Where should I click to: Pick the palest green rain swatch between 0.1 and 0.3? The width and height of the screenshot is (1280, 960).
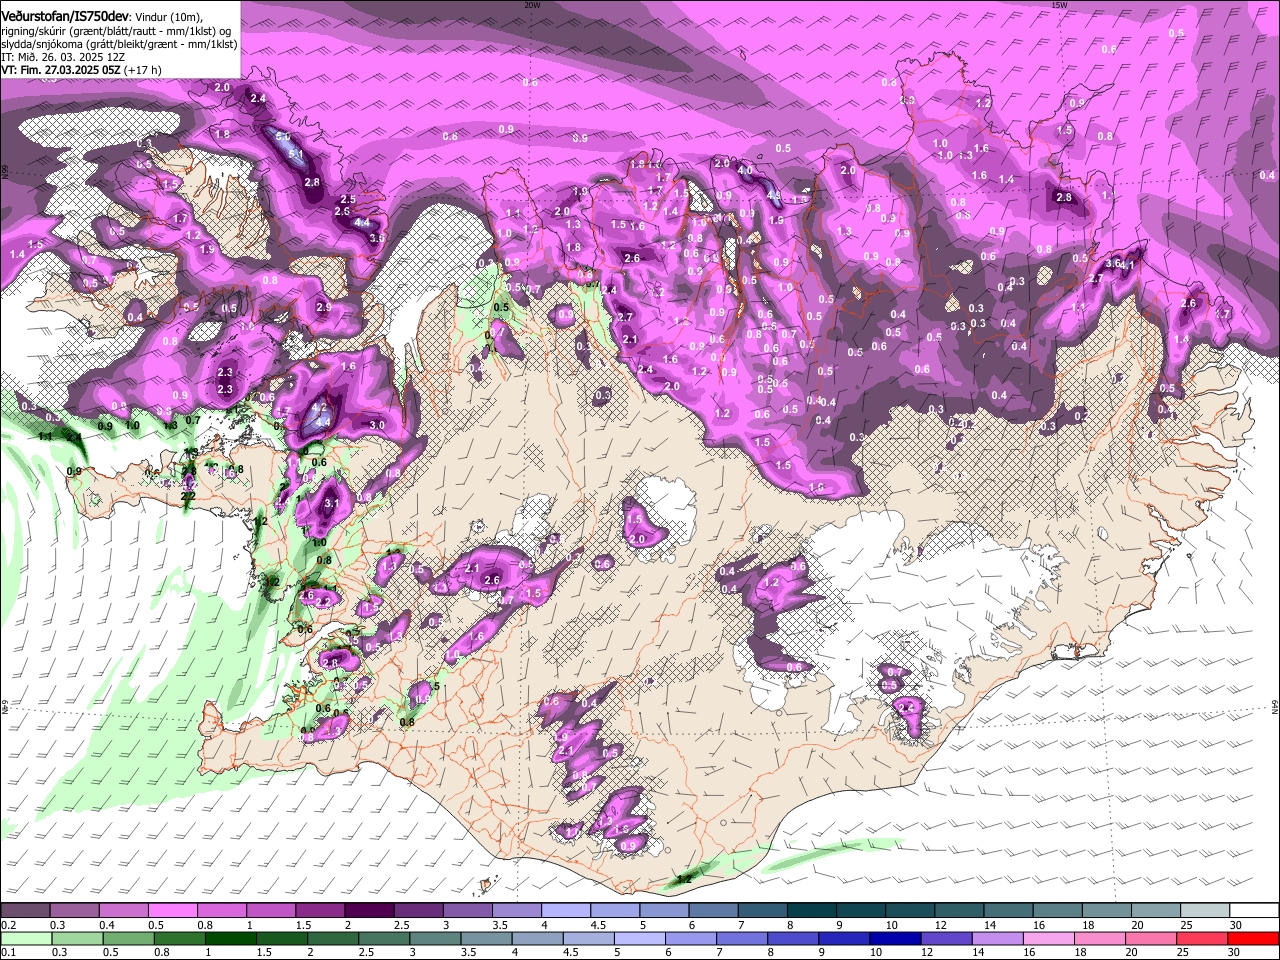tap(24, 938)
